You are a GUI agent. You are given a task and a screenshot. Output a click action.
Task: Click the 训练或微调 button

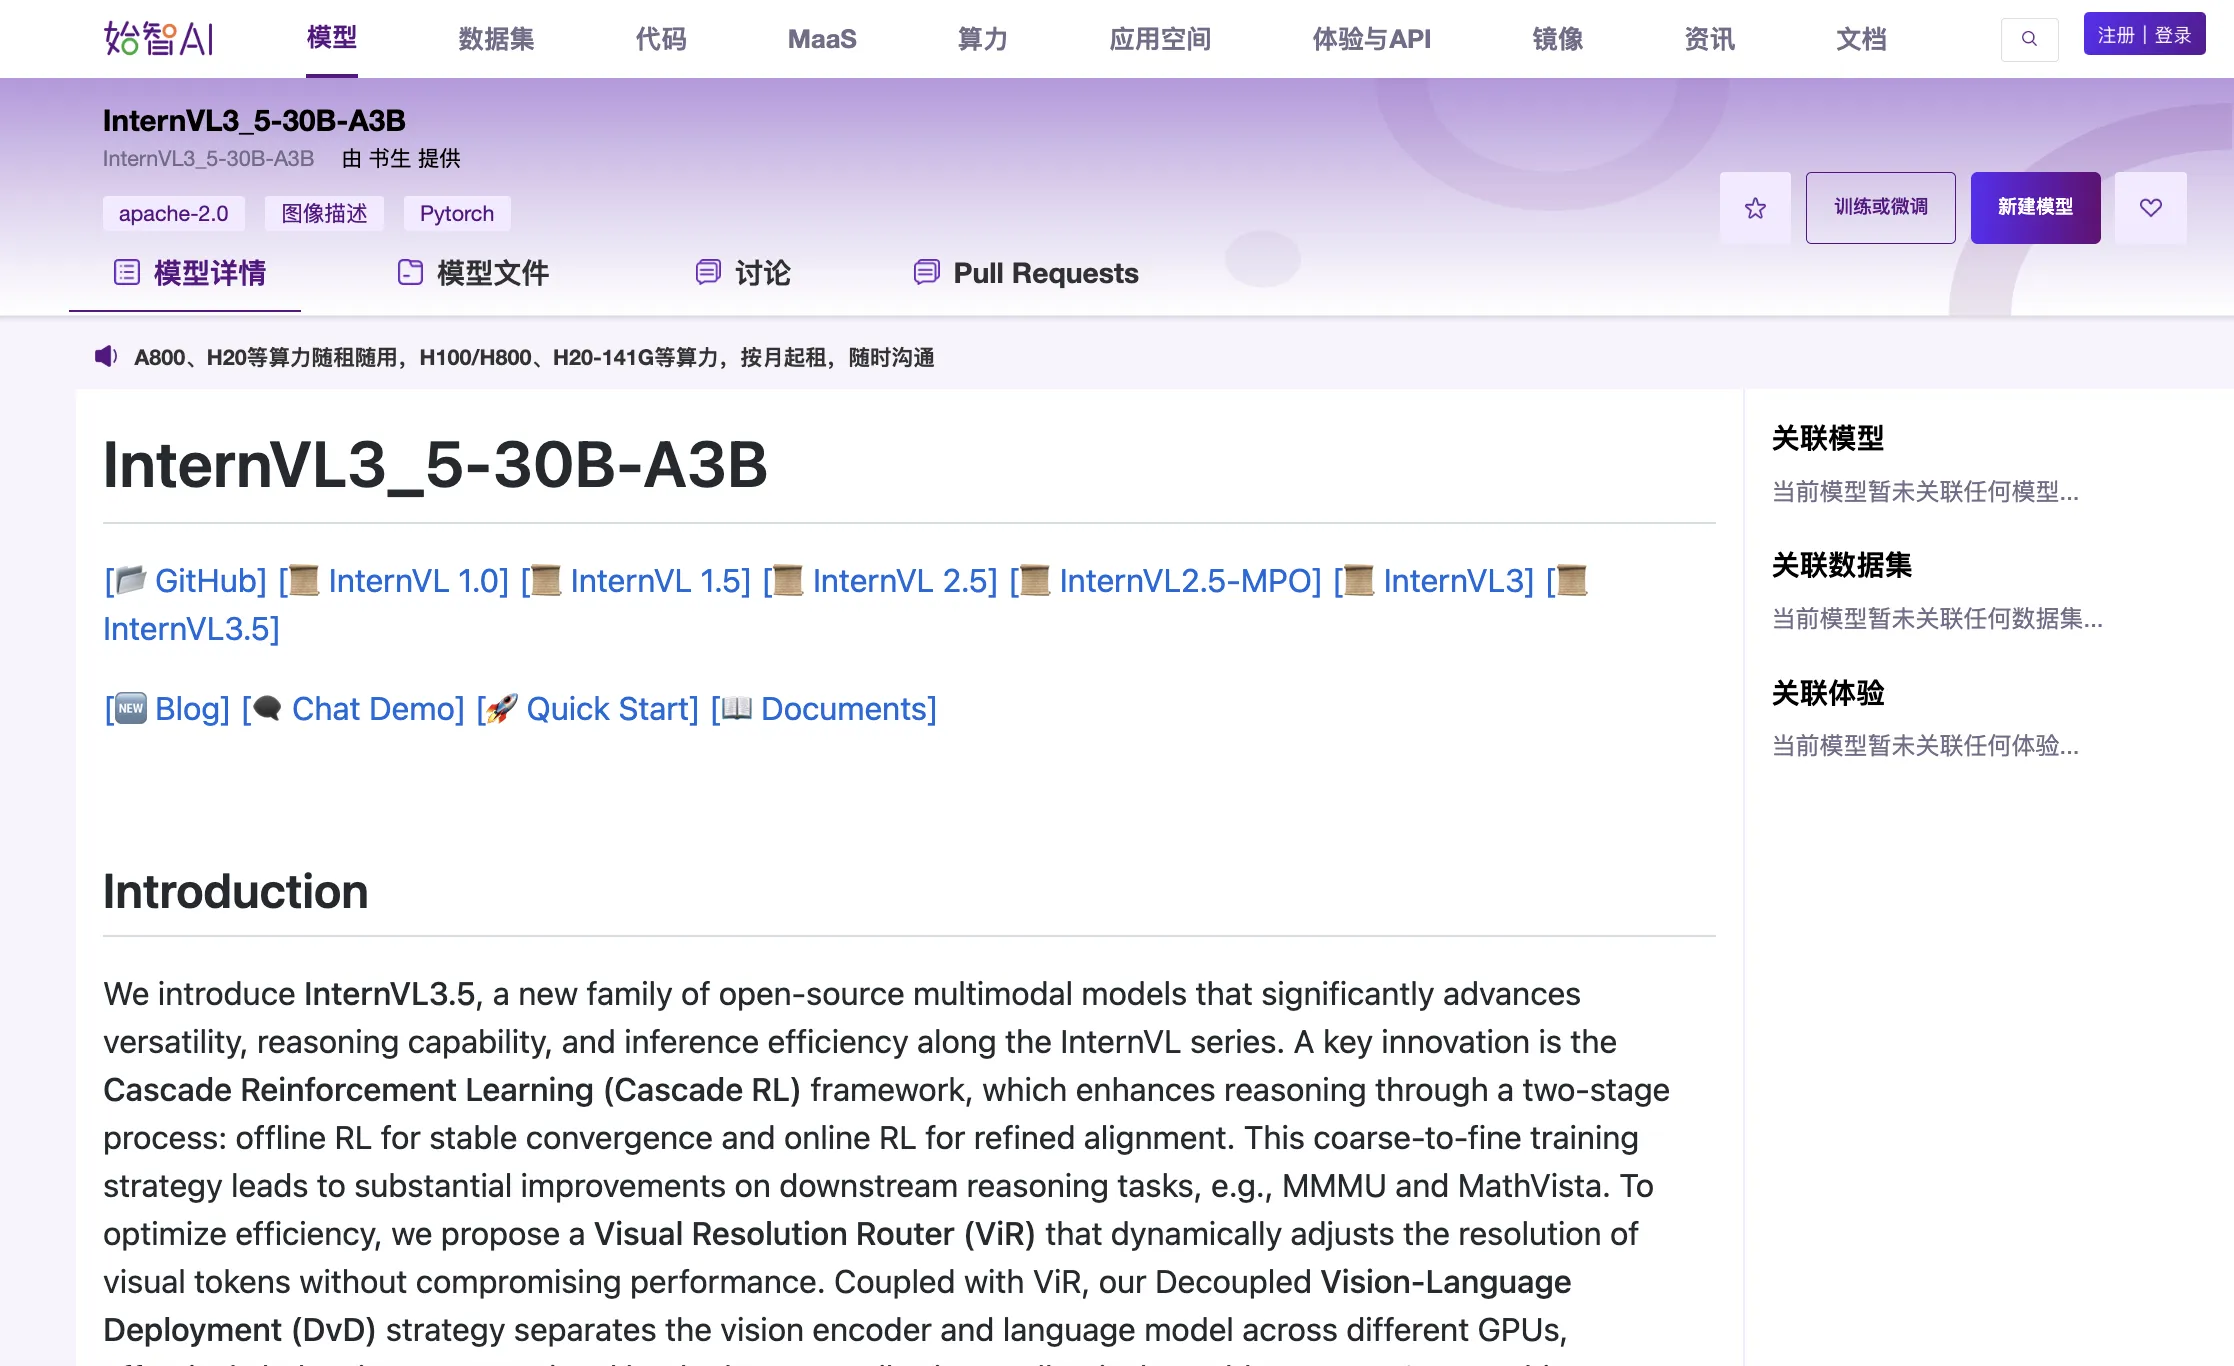1880,208
